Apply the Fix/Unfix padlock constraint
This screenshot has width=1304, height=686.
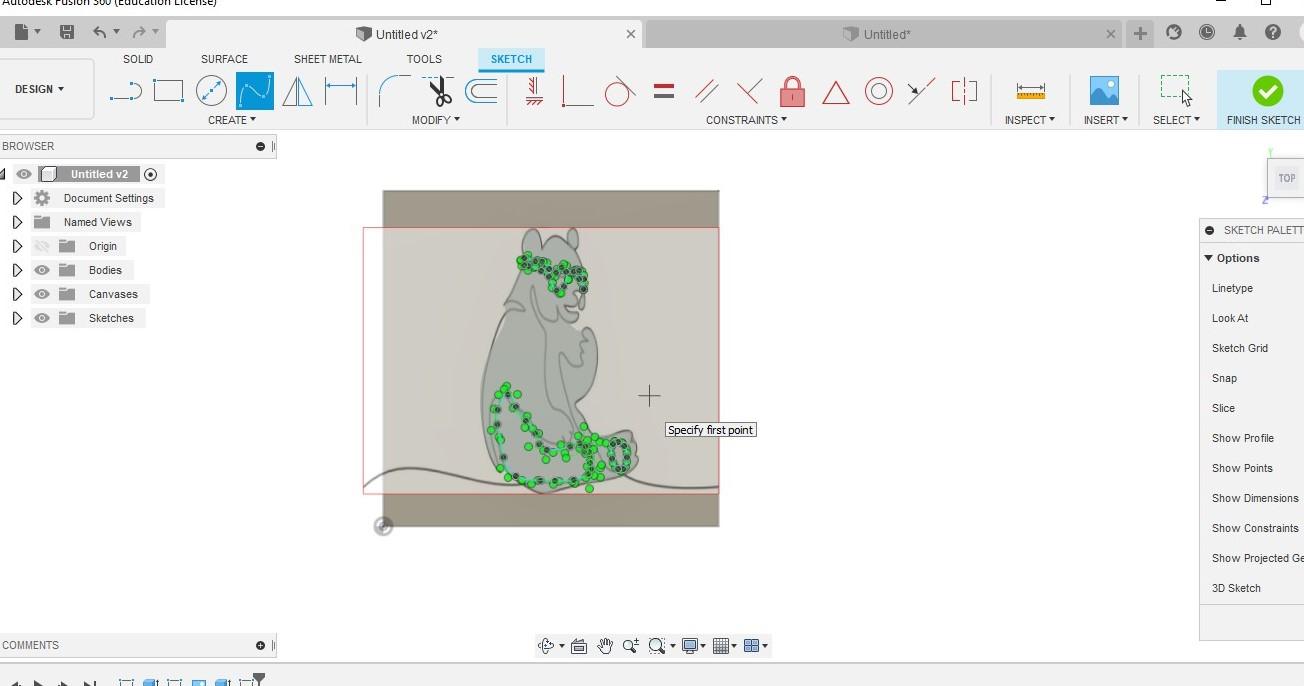tap(792, 92)
